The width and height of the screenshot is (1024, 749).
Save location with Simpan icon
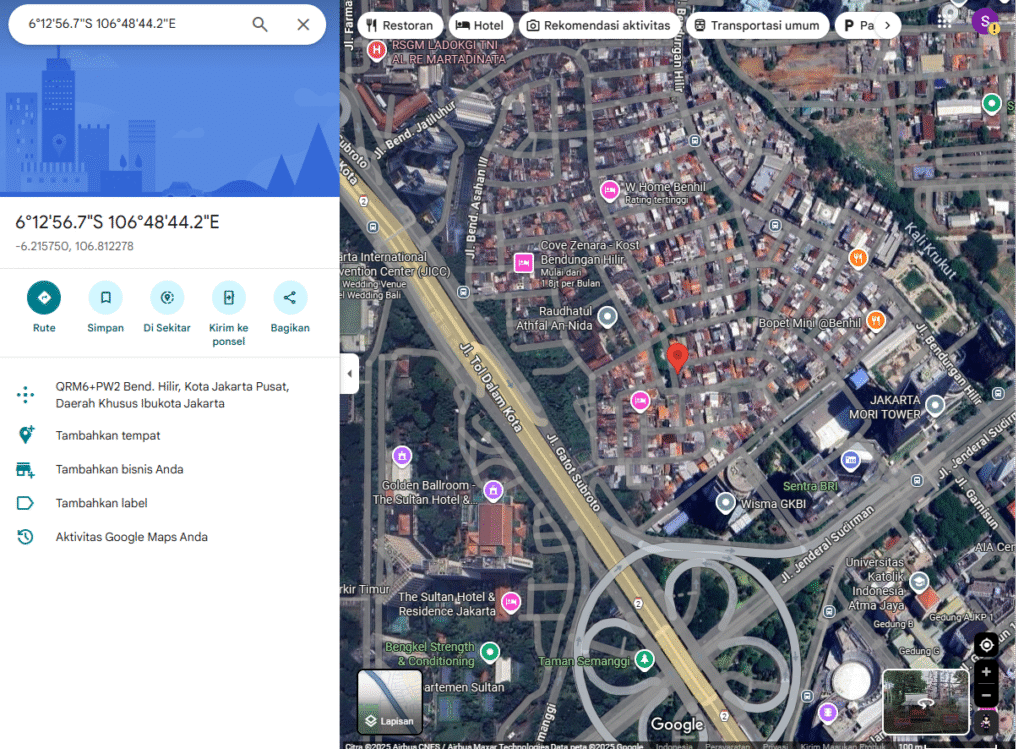tap(105, 298)
